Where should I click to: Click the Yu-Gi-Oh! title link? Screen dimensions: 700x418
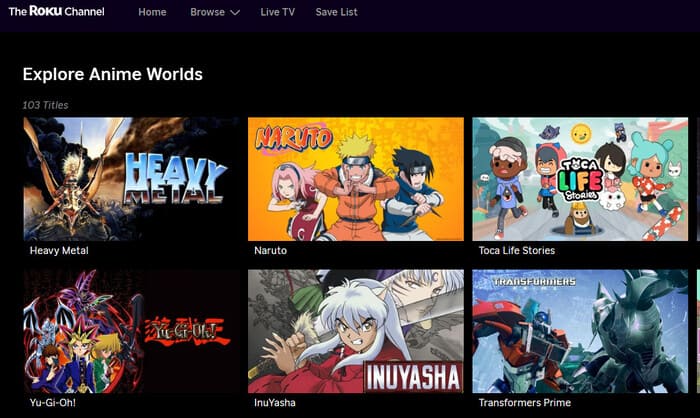[53, 402]
